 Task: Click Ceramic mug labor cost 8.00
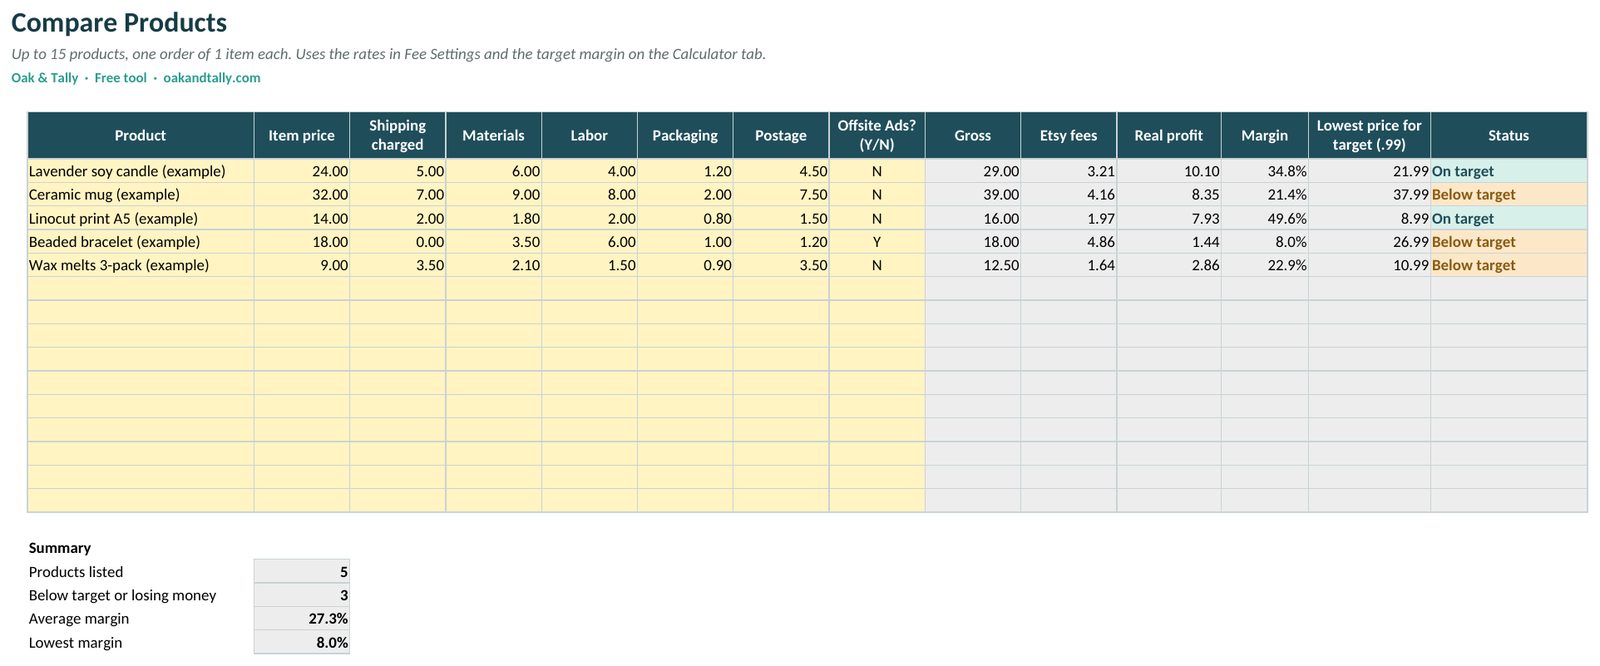(x=589, y=194)
